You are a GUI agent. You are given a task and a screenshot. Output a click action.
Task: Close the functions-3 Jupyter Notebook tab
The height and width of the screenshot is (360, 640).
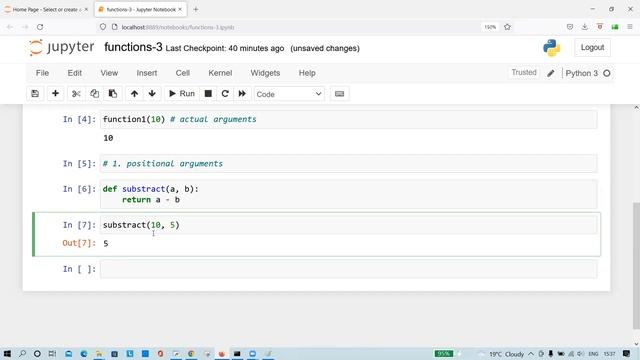click(x=180, y=9)
